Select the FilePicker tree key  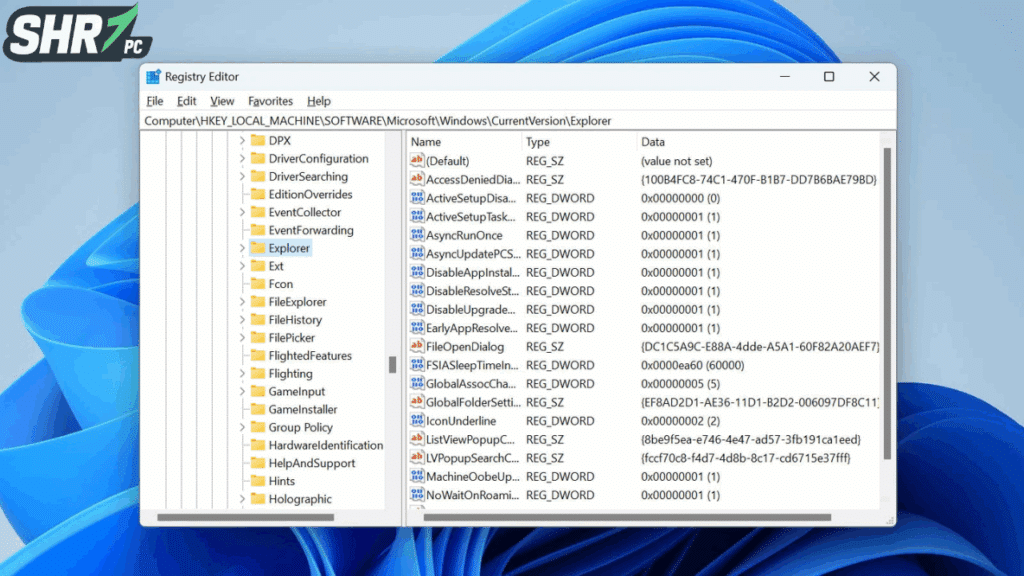291,338
